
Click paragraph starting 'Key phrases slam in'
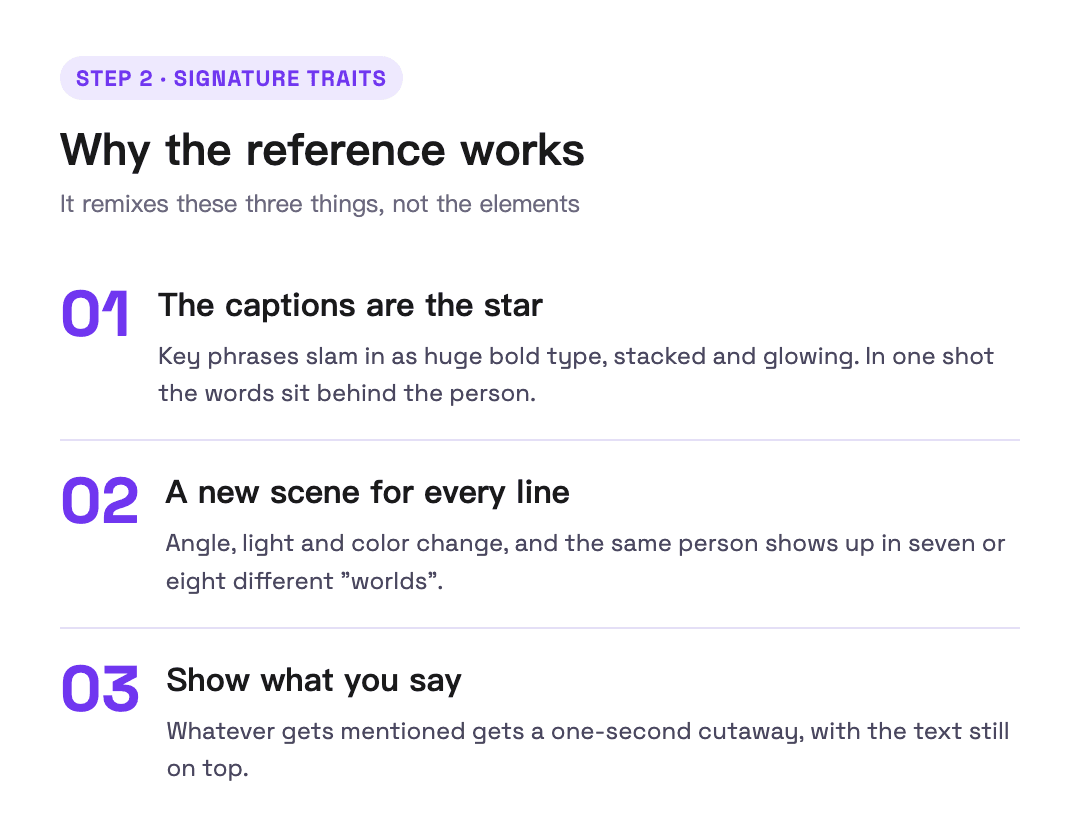point(576,375)
